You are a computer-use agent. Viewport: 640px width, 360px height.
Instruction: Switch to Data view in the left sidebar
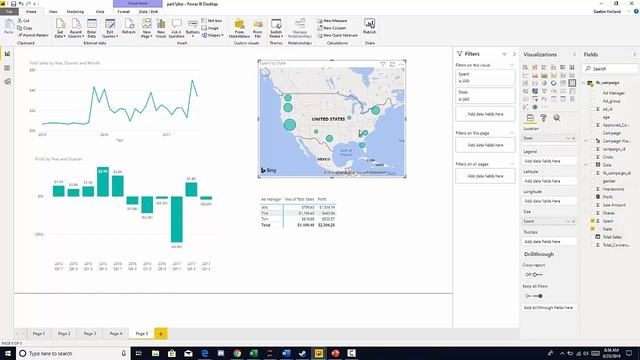coord(7,68)
